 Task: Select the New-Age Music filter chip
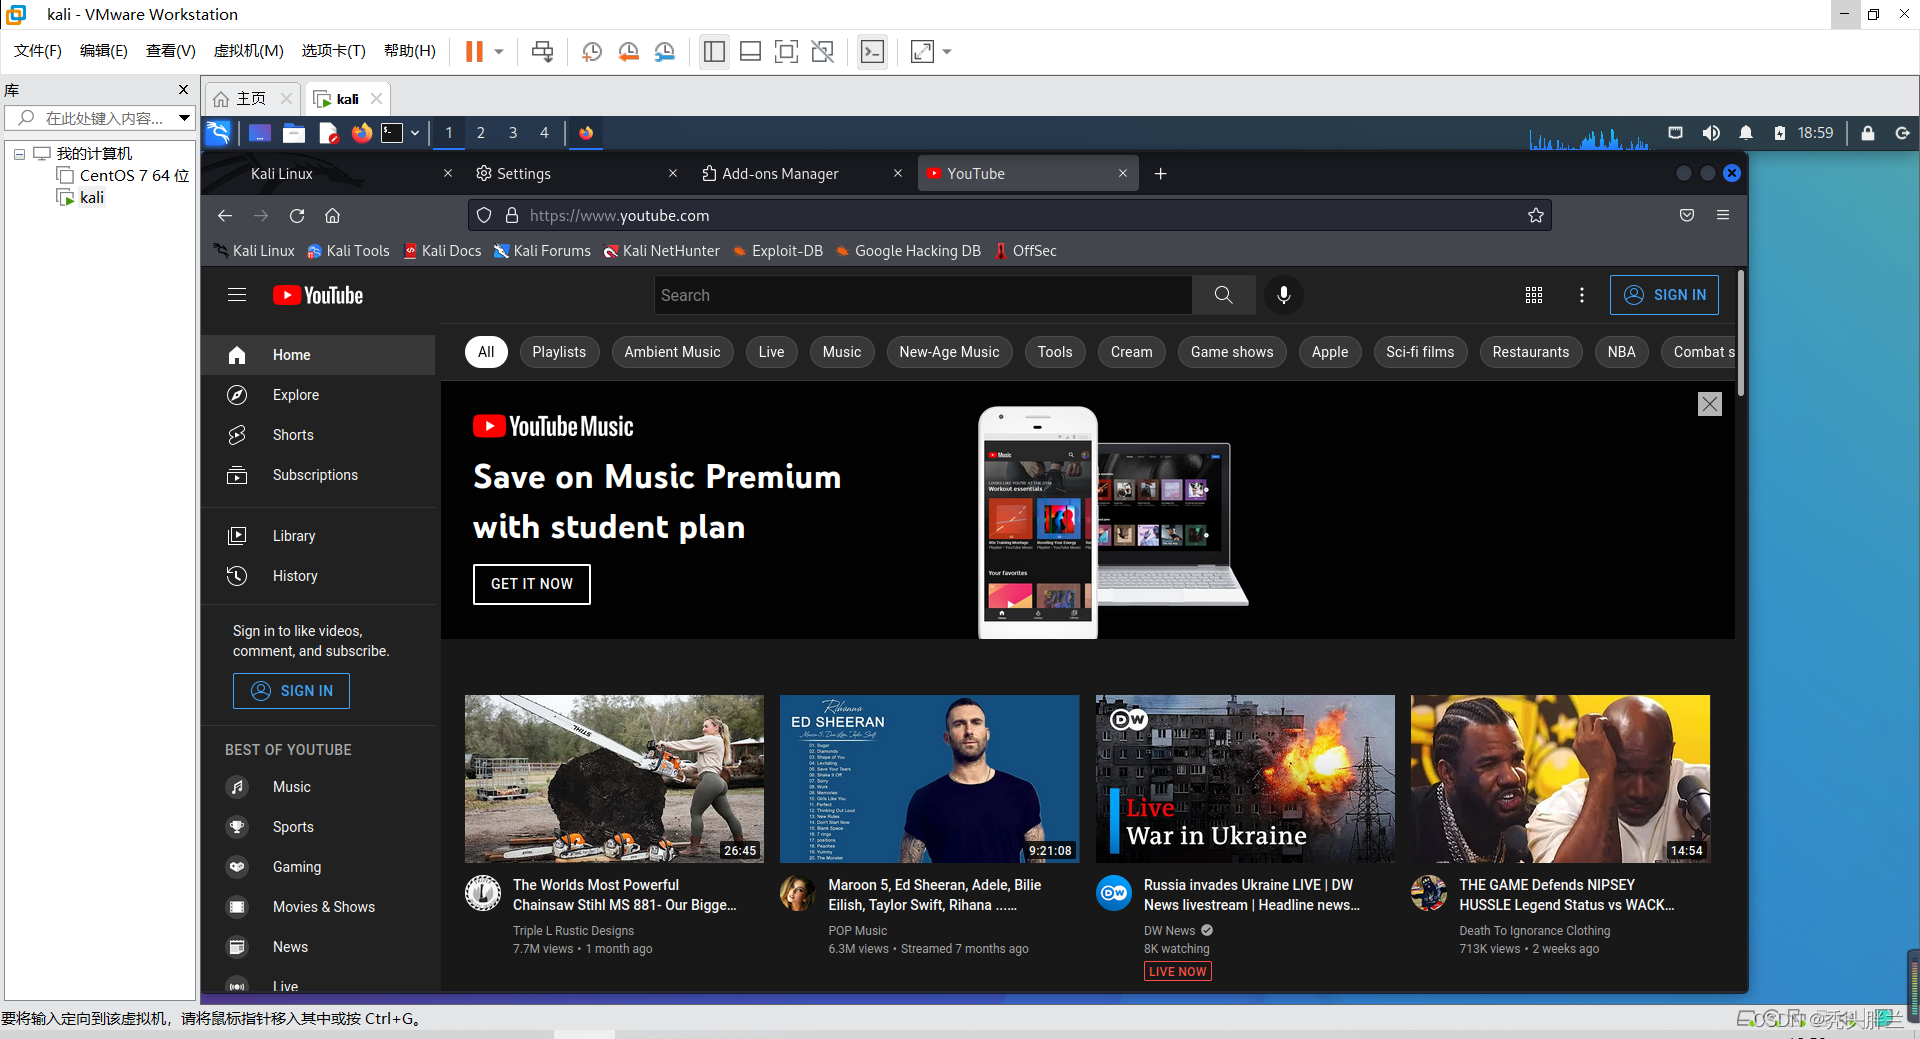(x=949, y=352)
